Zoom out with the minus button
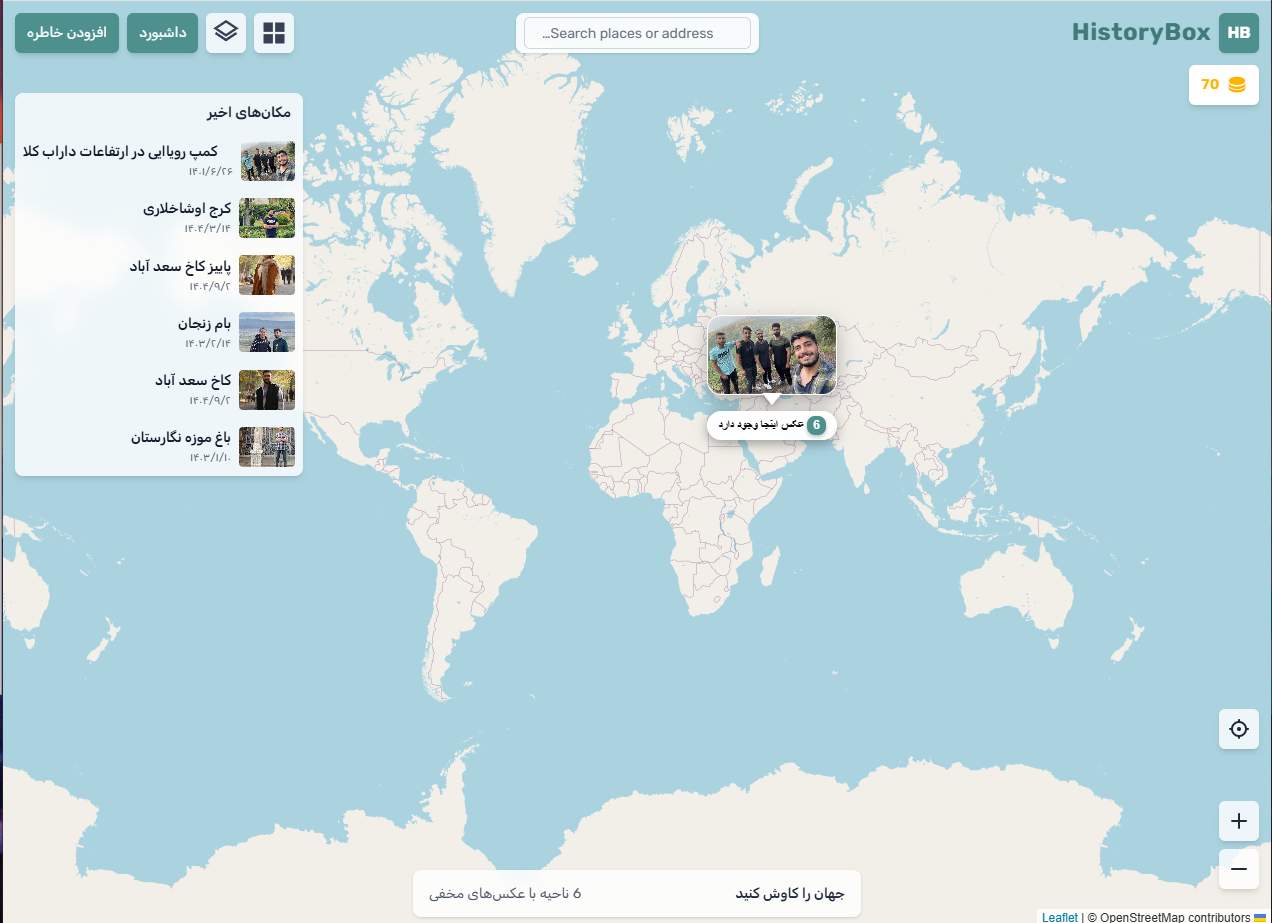The width and height of the screenshot is (1272, 923). [x=1238, y=869]
